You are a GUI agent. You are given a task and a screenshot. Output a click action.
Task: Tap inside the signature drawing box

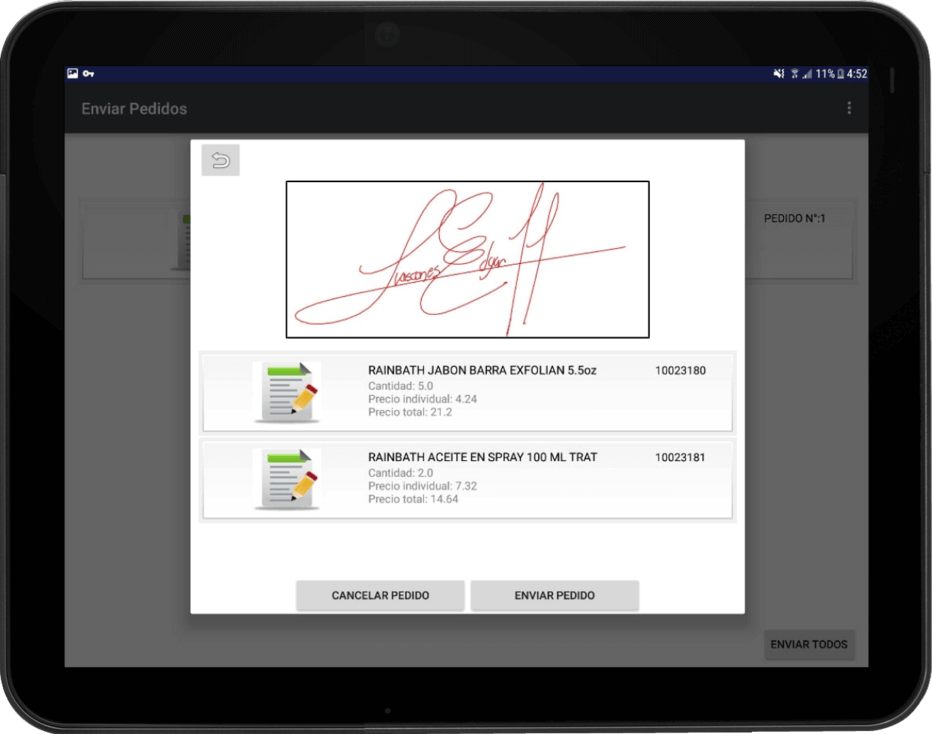[467, 259]
